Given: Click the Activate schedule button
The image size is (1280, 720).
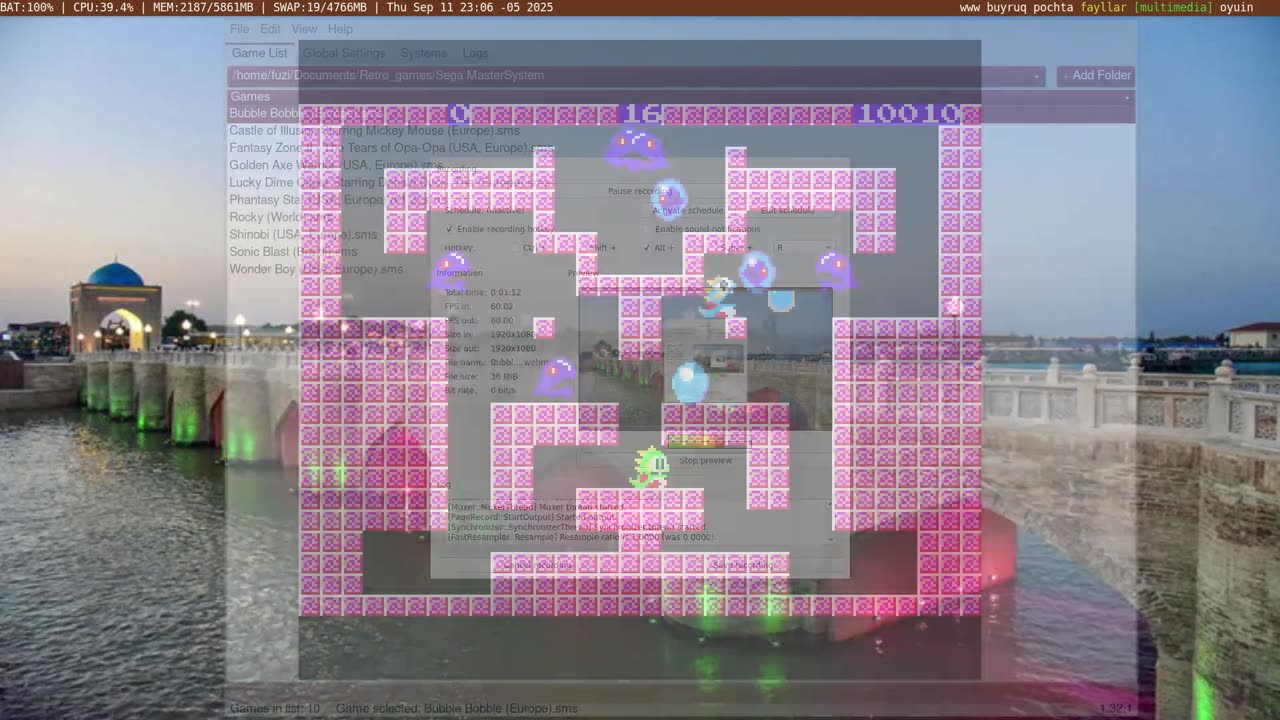Looking at the screenshot, I should pyautogui.click(x=687, y=210).
